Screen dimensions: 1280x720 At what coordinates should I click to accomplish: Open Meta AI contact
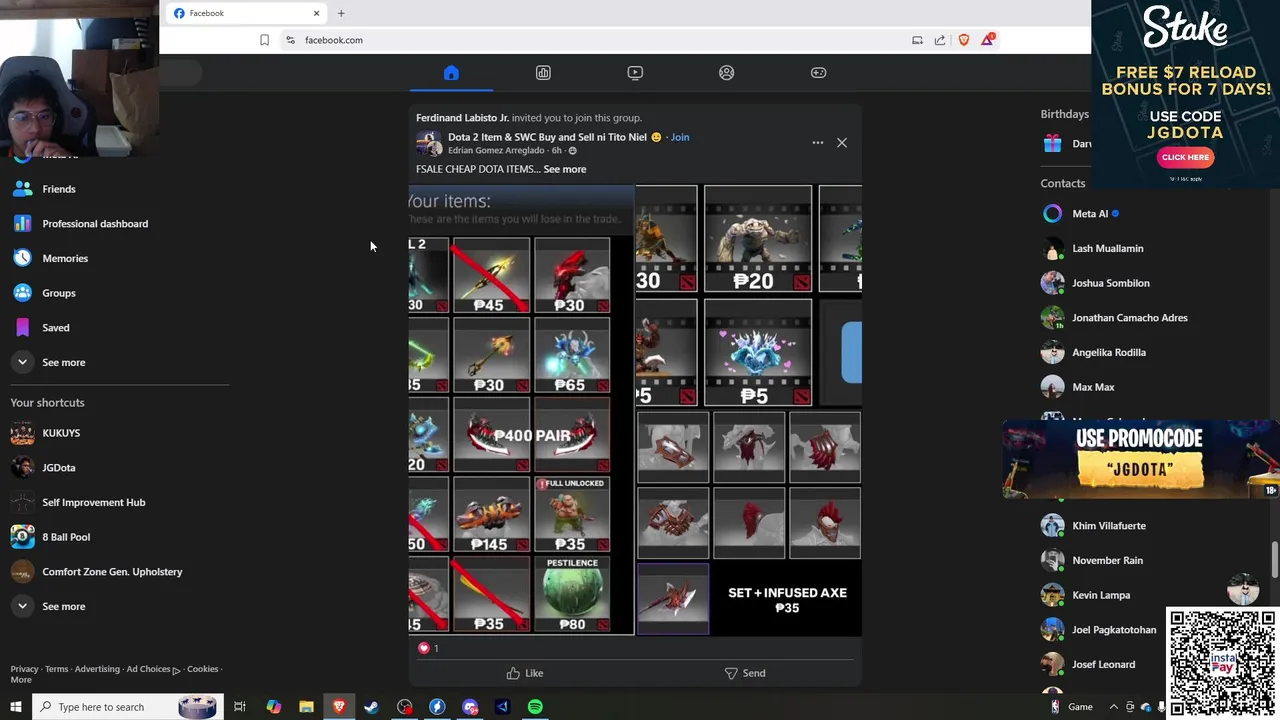pyautogui.click(x=1095, y=214)
